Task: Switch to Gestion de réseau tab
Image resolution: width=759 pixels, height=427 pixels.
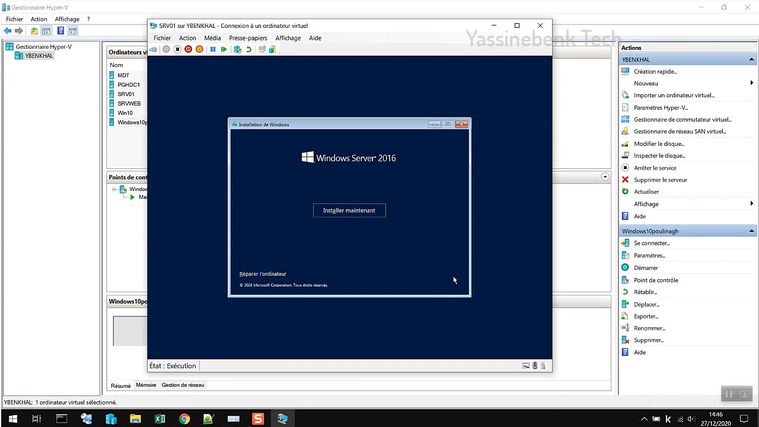Action: pos(183,385)
